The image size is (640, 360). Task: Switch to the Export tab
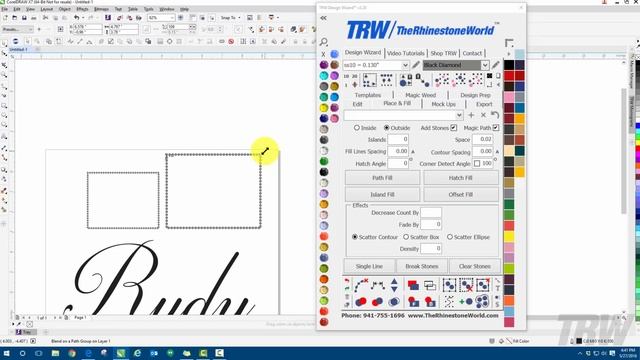[x=484, y=104]
